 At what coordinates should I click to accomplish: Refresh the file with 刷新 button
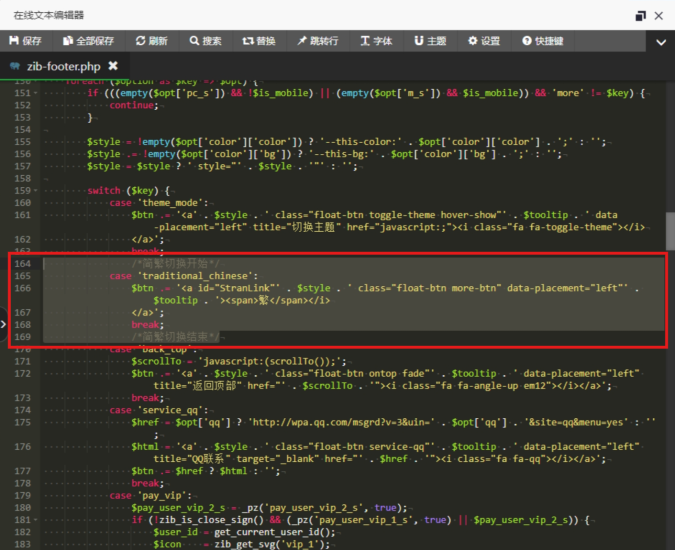(152, 41)
